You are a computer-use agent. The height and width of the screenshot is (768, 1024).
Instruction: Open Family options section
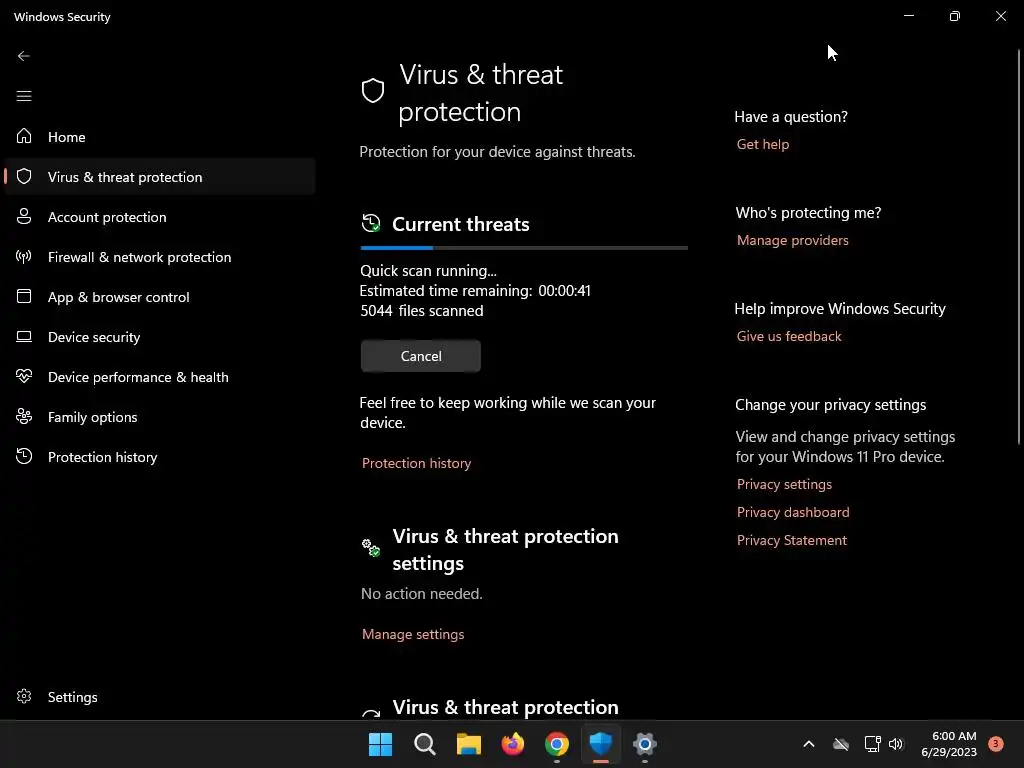159,417
